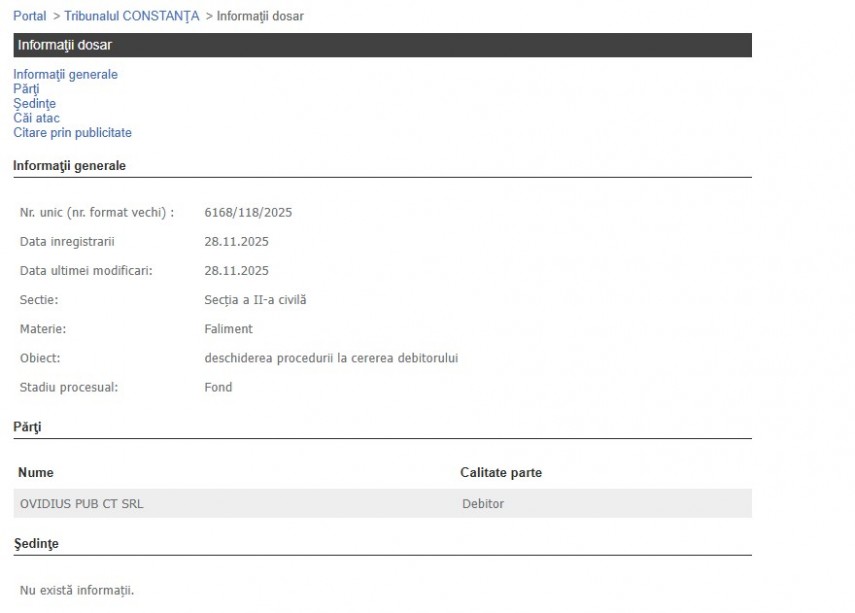This screenshot has width=855, height=613.
Task: Click the Data ultimei modificari date value
Action: pyautogui.click(x=236, y=271)
